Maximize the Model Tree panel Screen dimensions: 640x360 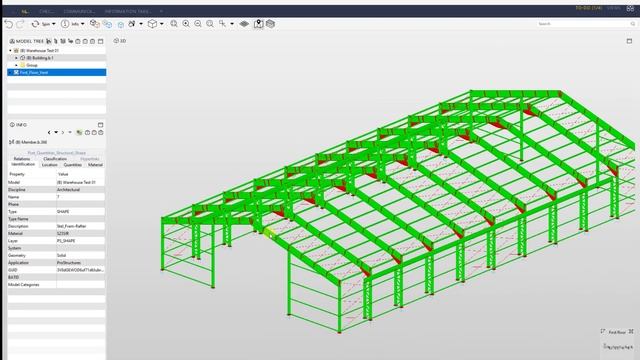[100, 41]
